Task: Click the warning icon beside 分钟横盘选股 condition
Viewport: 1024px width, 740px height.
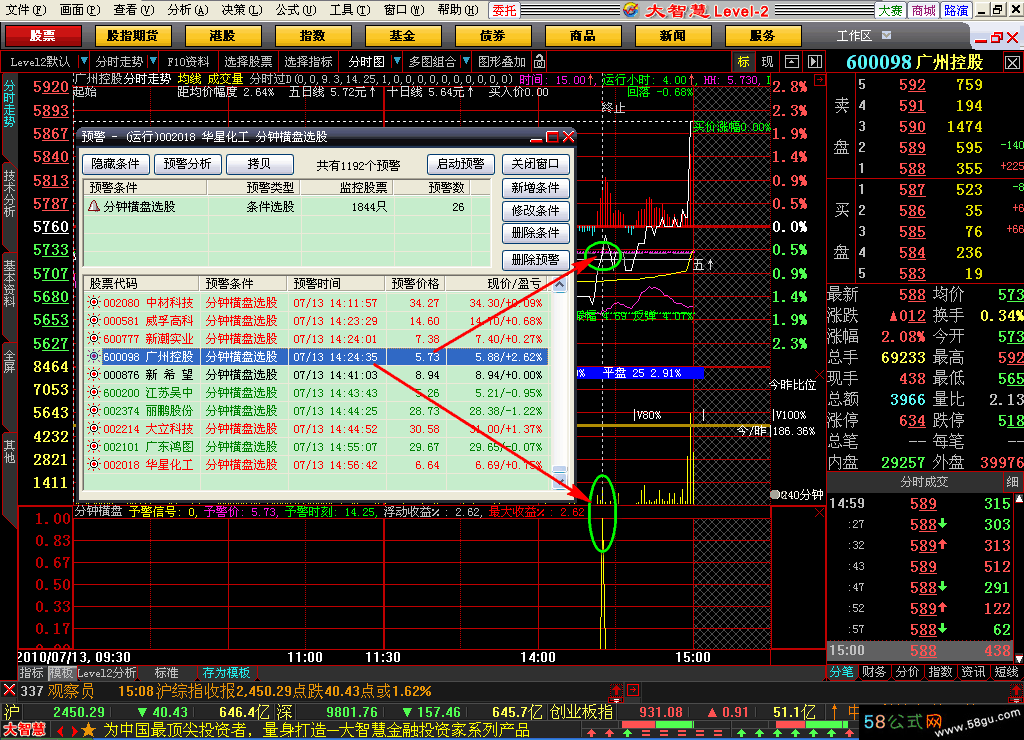Action: 94,206
